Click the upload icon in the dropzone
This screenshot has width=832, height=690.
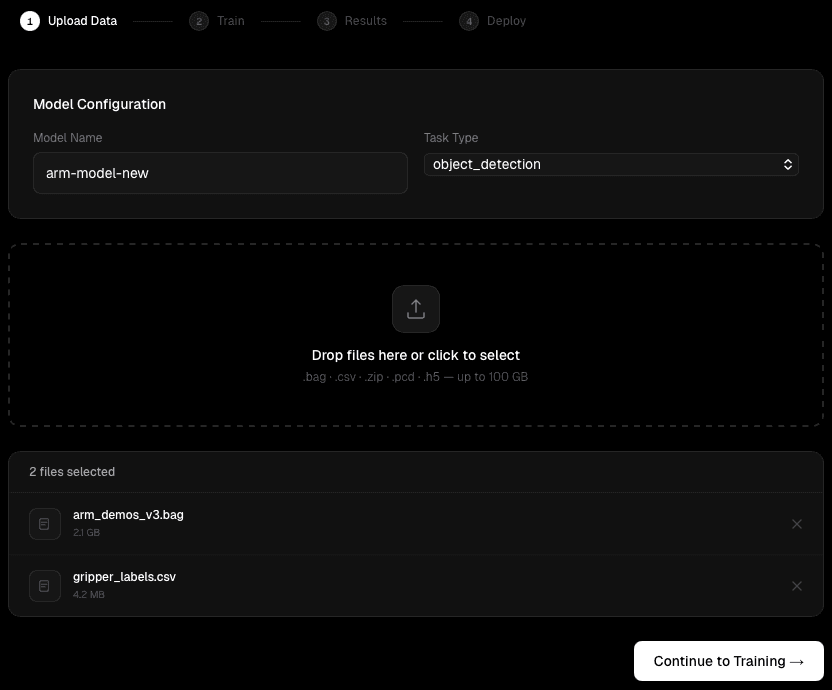[416, 309]
